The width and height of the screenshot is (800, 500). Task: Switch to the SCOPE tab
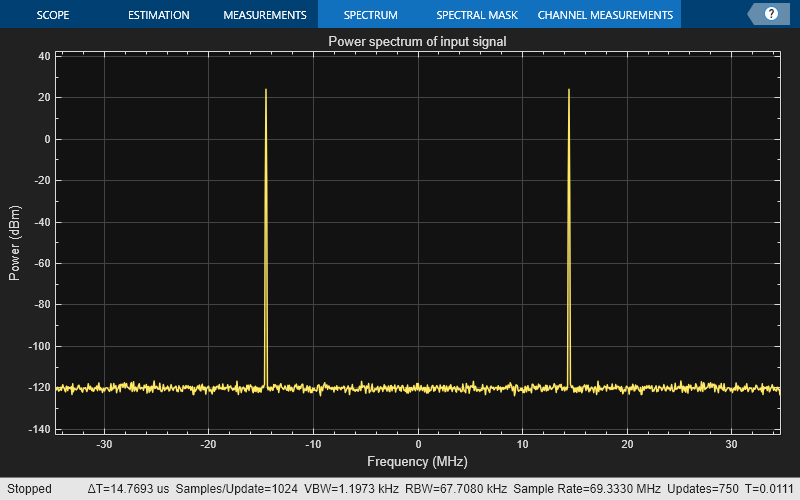[x=52, y=15]
